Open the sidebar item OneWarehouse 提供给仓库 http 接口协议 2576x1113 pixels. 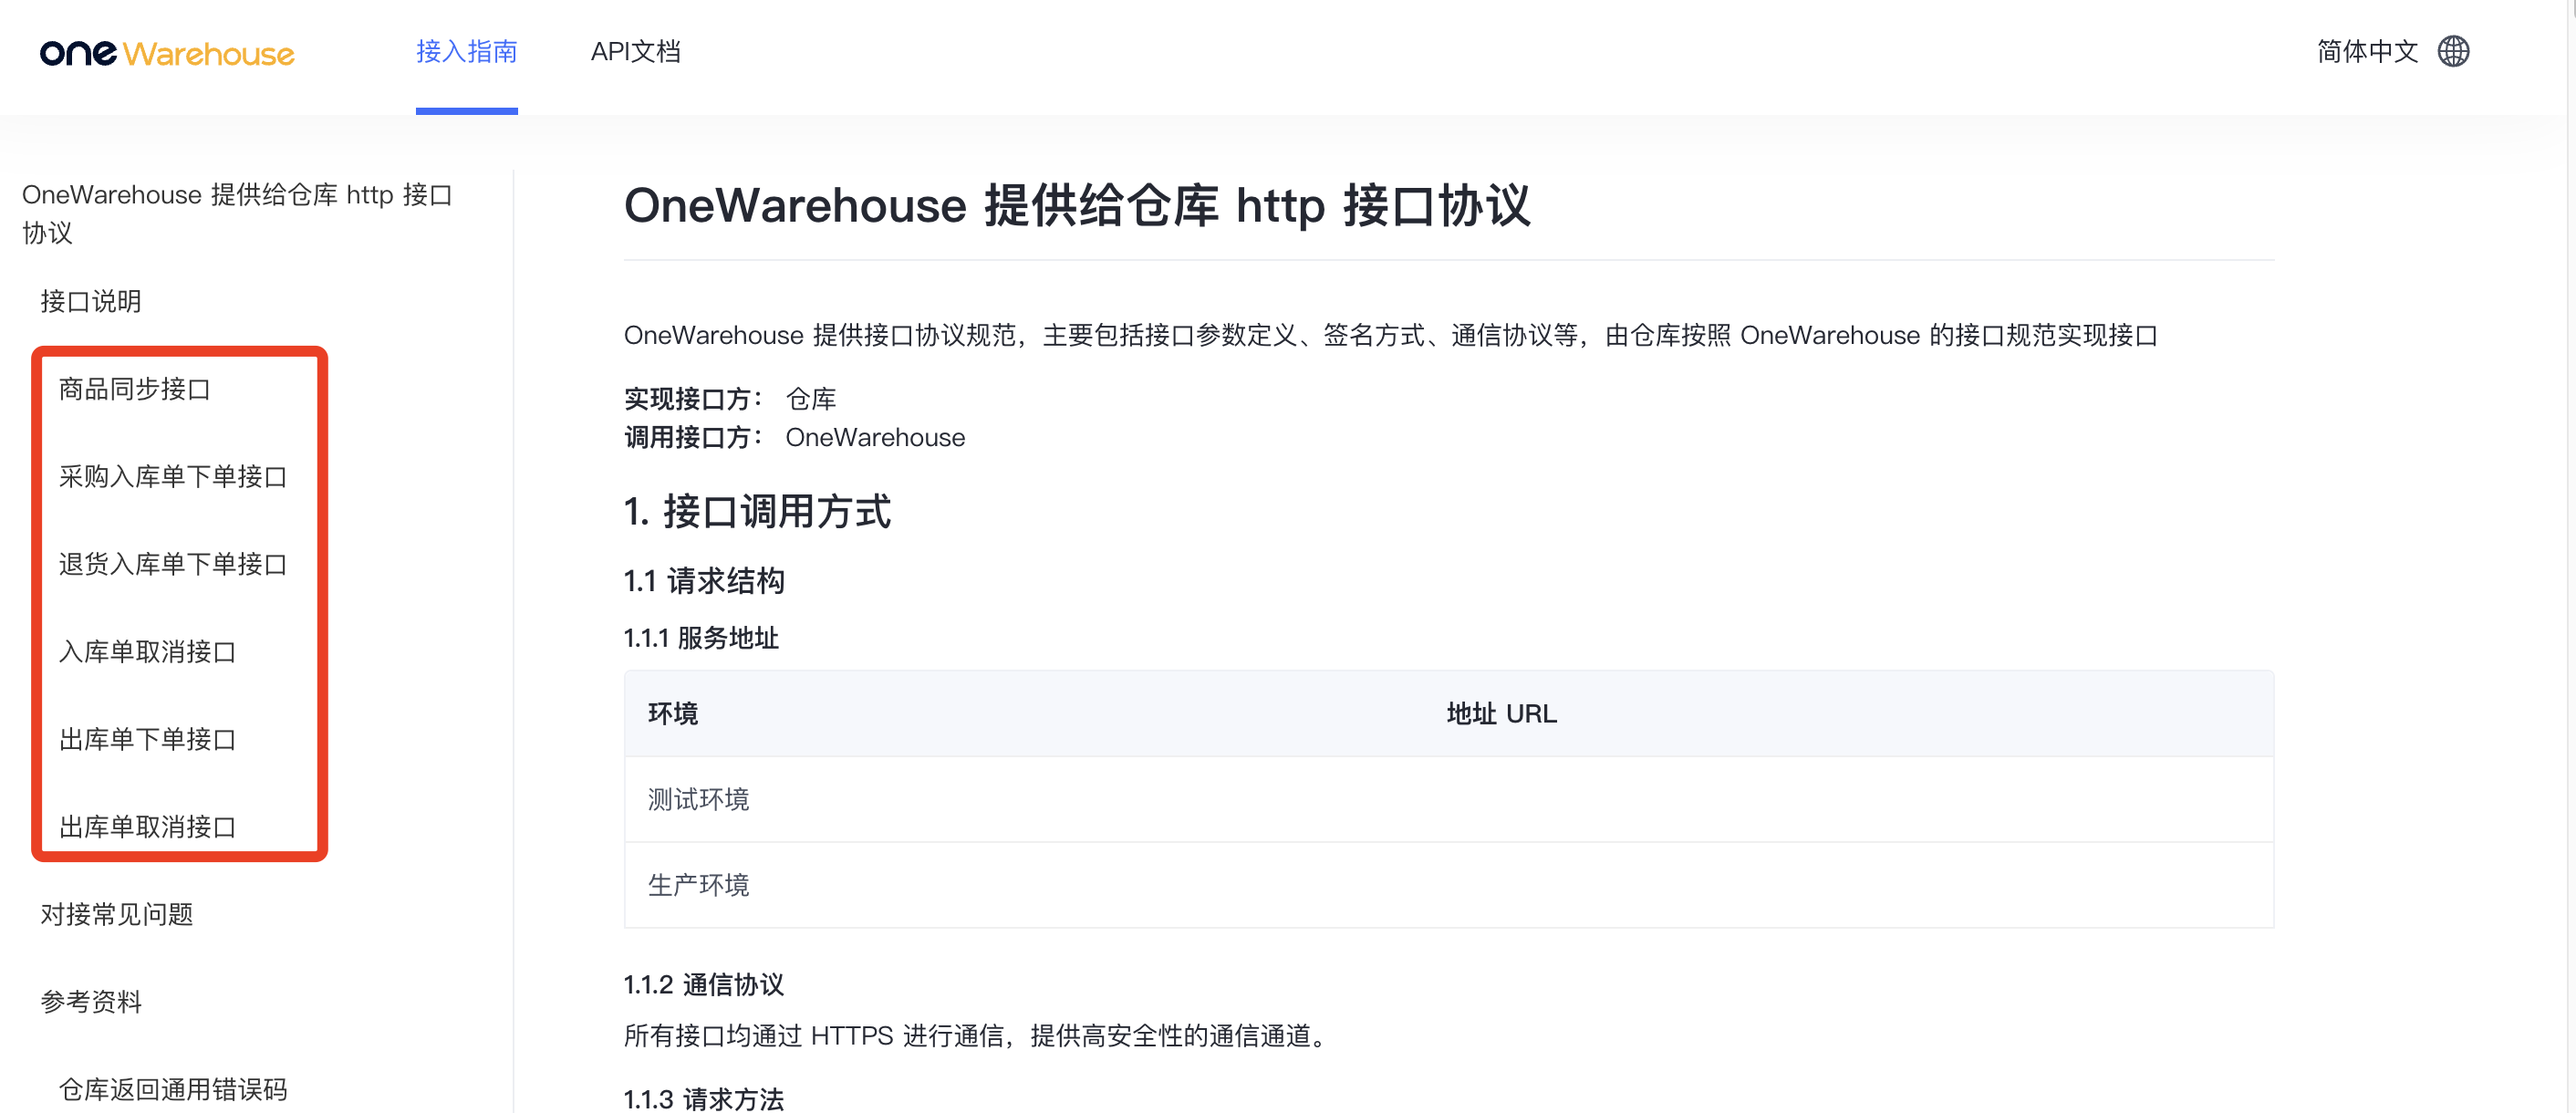coord(238,213)
